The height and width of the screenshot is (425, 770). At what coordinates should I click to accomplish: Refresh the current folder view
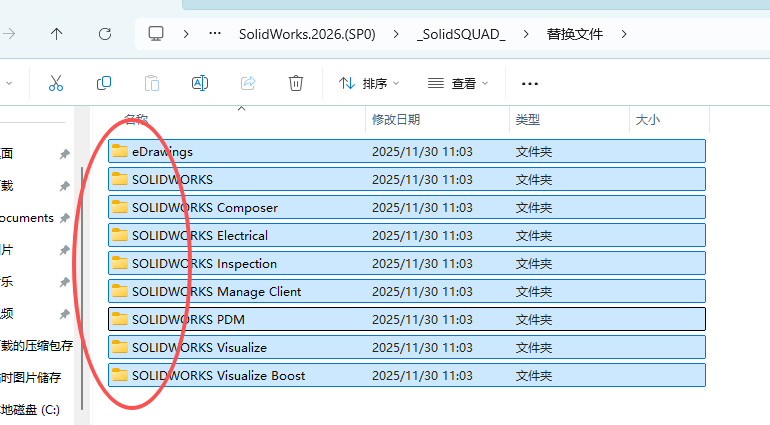click(105, 34)
